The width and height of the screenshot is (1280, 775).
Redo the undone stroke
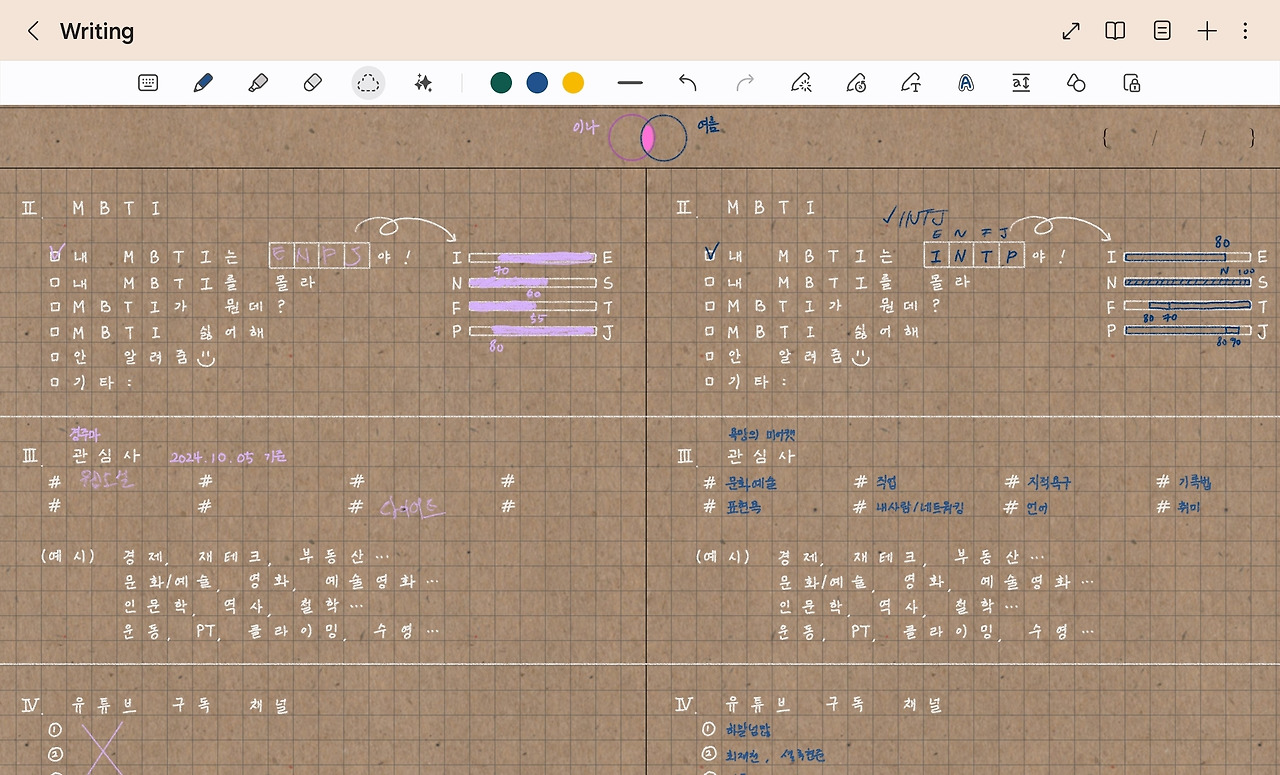(x=745, y=83)
